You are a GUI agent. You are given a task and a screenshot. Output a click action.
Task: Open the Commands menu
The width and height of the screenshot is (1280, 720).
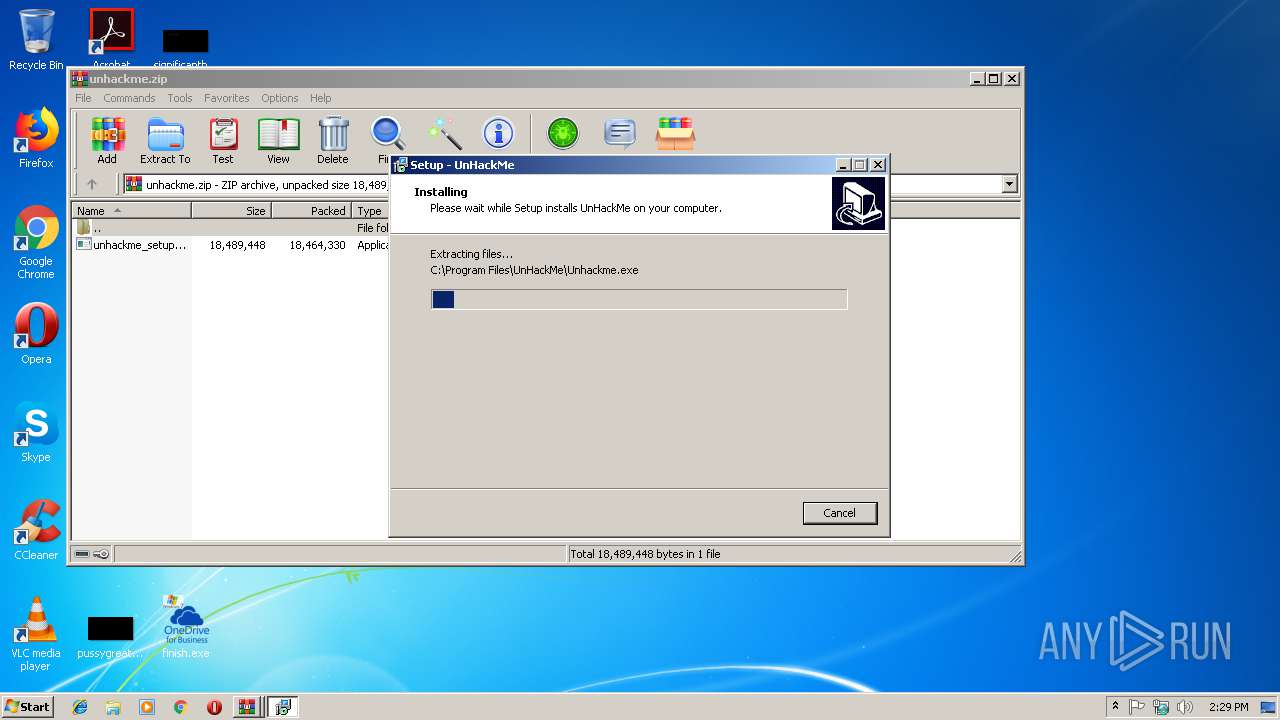(129, 98)
